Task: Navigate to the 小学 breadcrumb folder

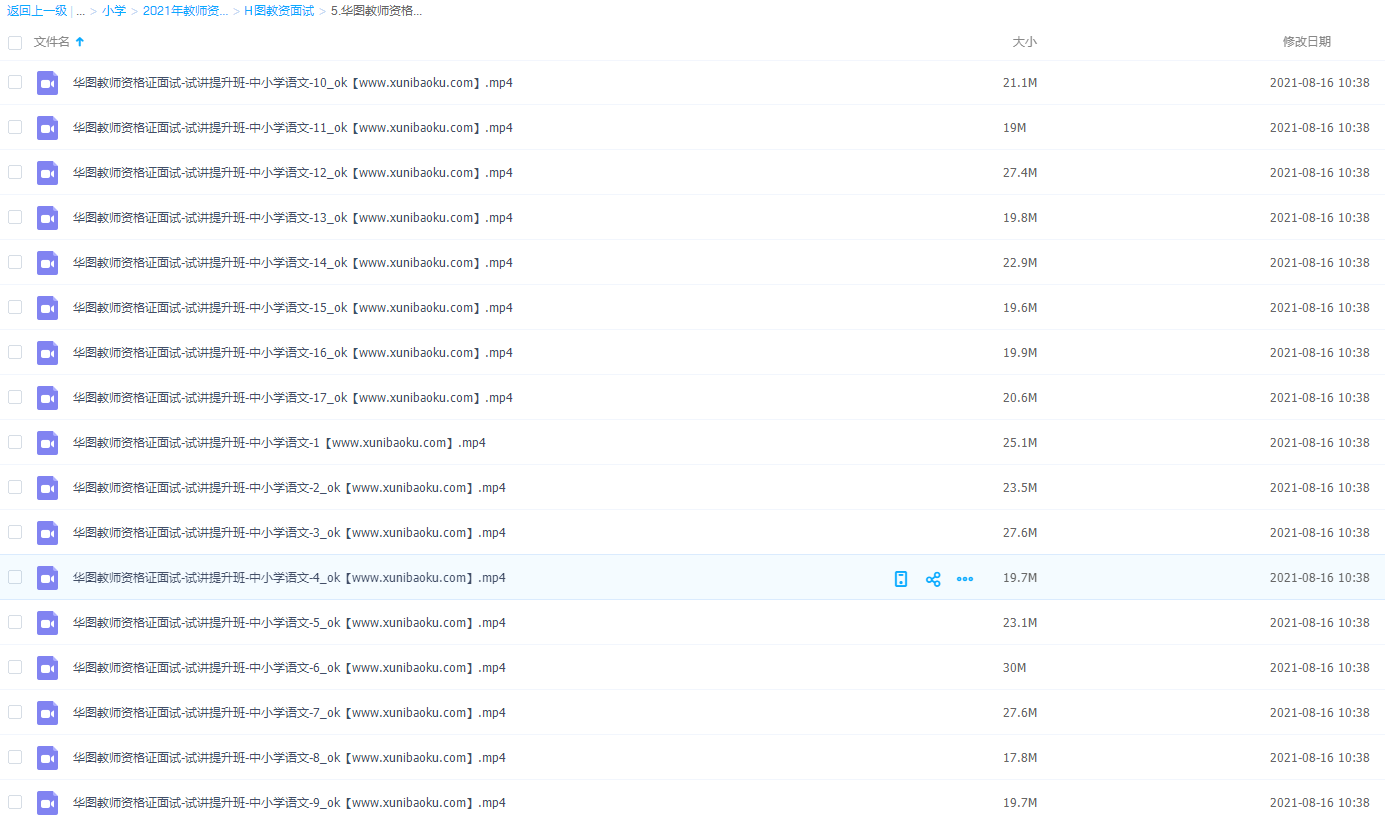Action: pos(114,11)
